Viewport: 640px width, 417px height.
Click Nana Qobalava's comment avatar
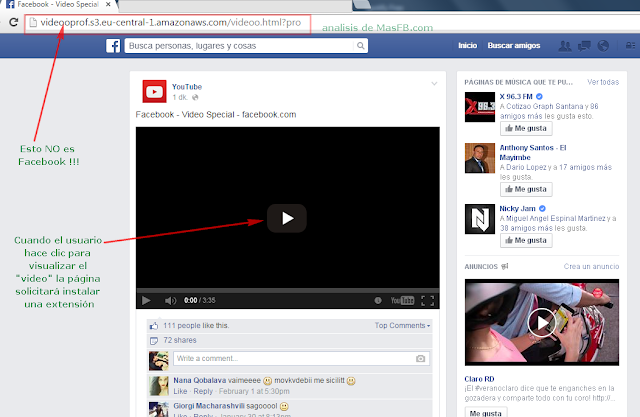click(159, 386)
